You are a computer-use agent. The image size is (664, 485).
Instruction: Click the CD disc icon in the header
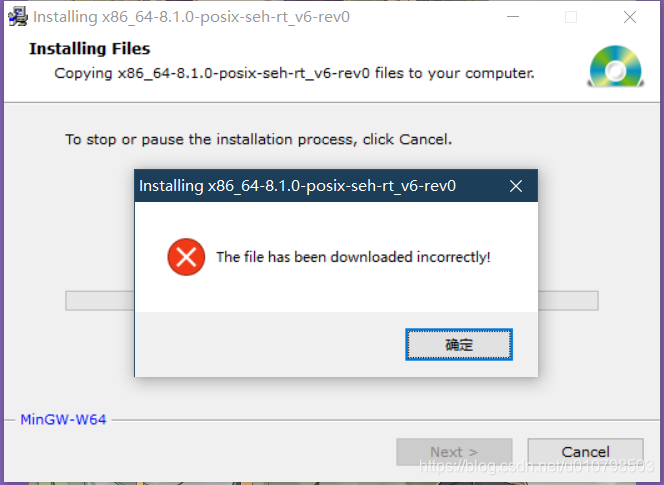(x=616, y=67)
